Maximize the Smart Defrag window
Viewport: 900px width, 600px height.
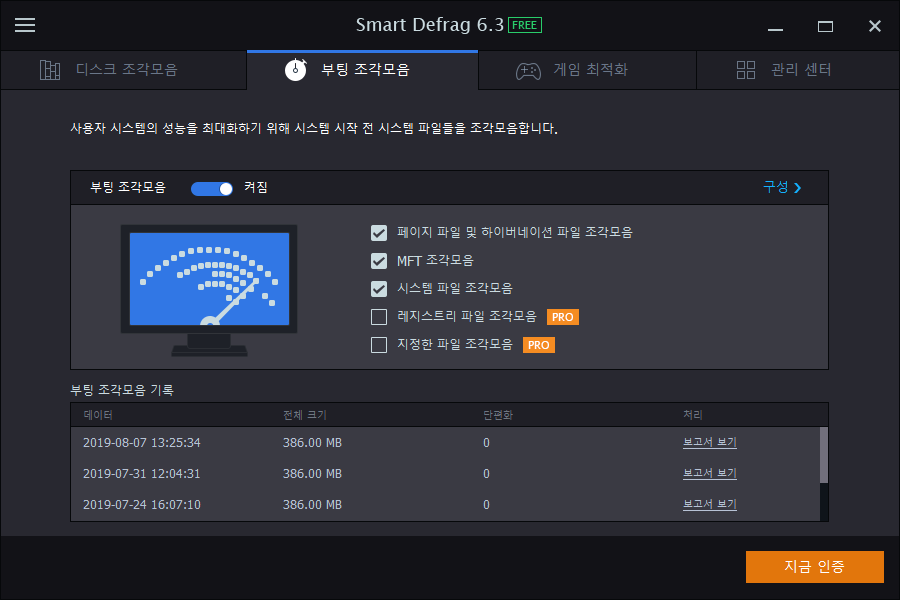point(825,26)
